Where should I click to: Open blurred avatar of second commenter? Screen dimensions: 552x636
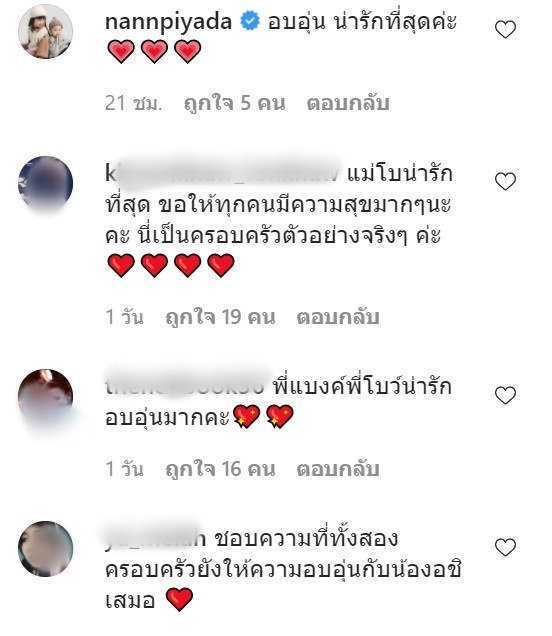[x=45, y=183]
